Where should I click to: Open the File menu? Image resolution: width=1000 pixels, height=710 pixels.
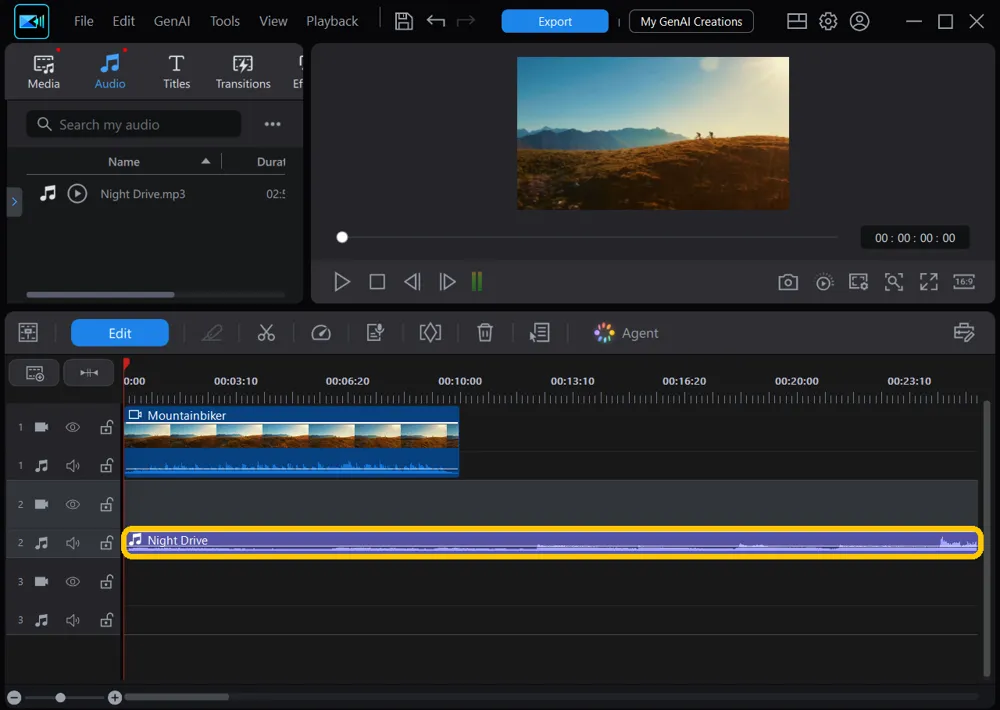click(84, 21)
